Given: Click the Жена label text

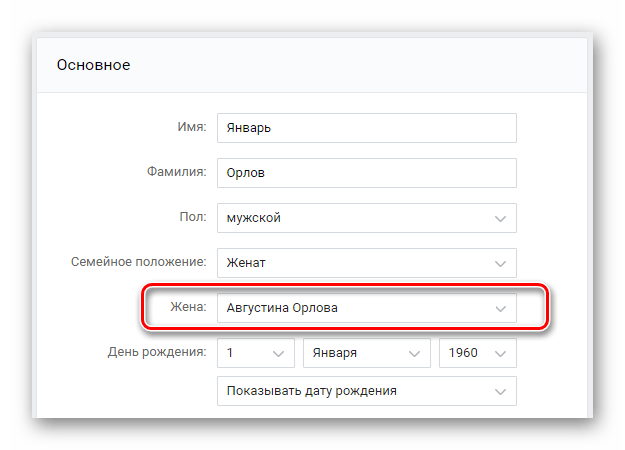Looking at the screenshot, I should point(189,307).
